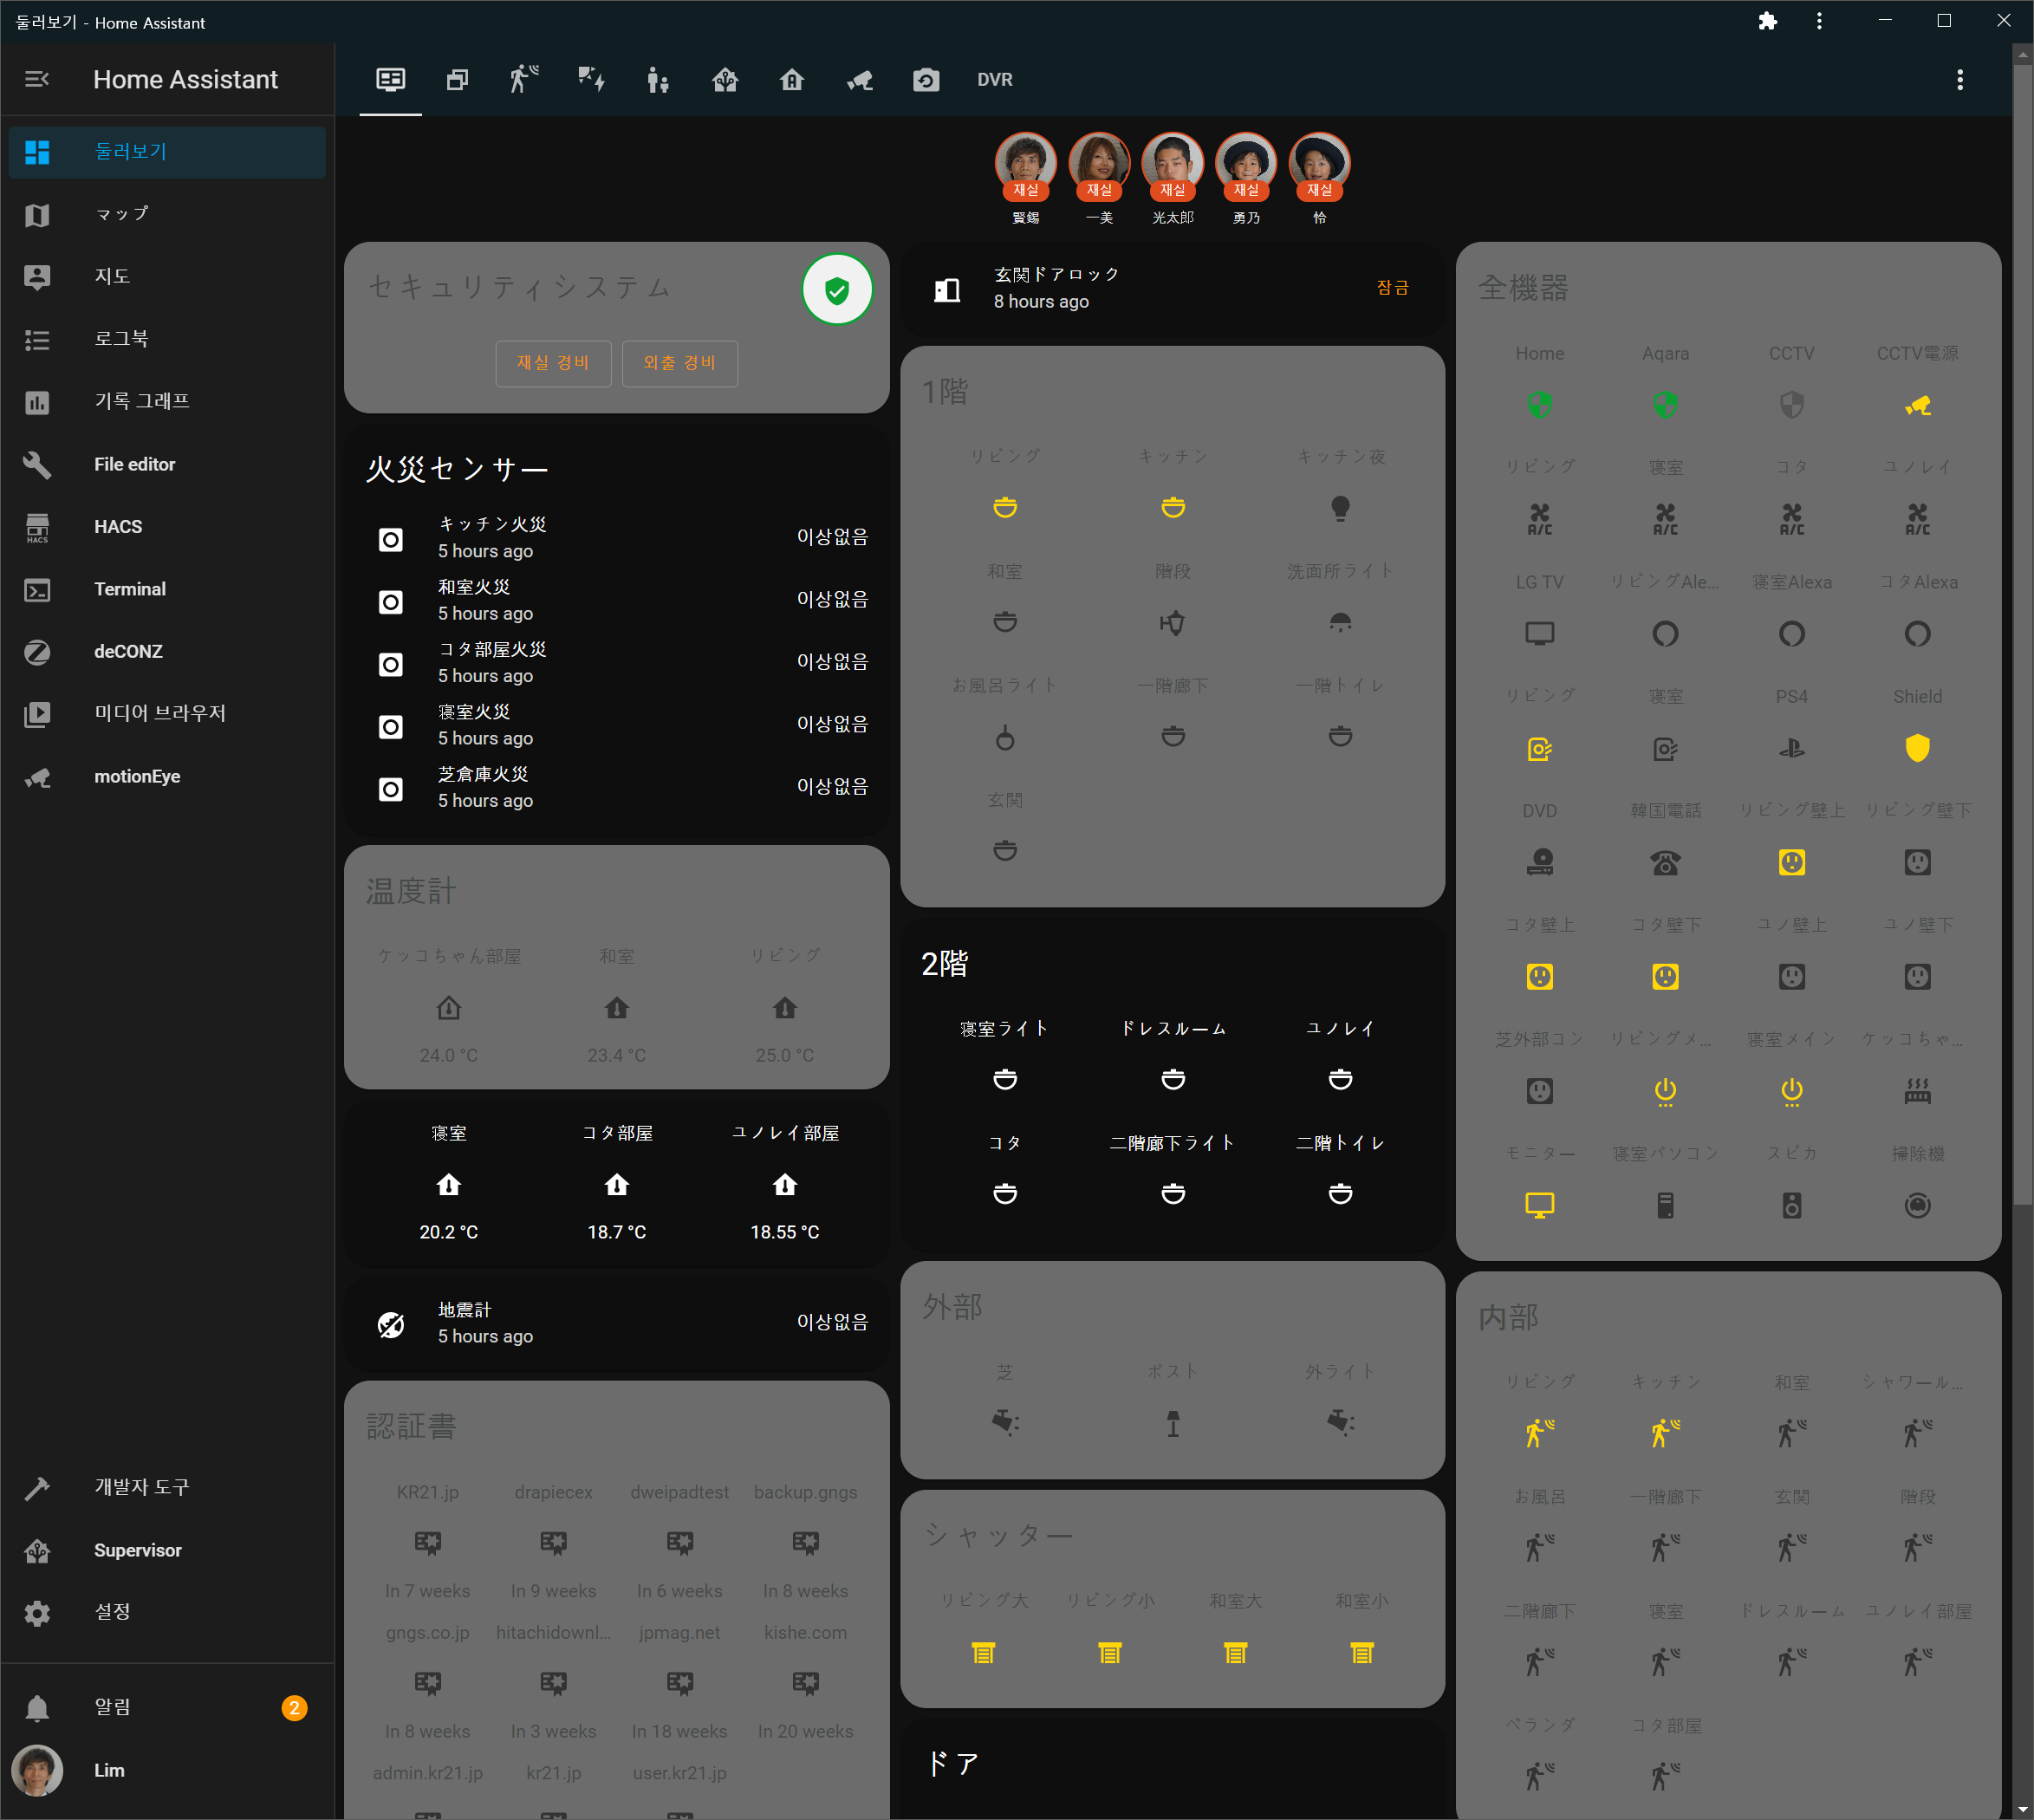This screenshot has width=2034, height=1820.
Task: Open the HACS sidebar item
Action: (x=117, y=527)
